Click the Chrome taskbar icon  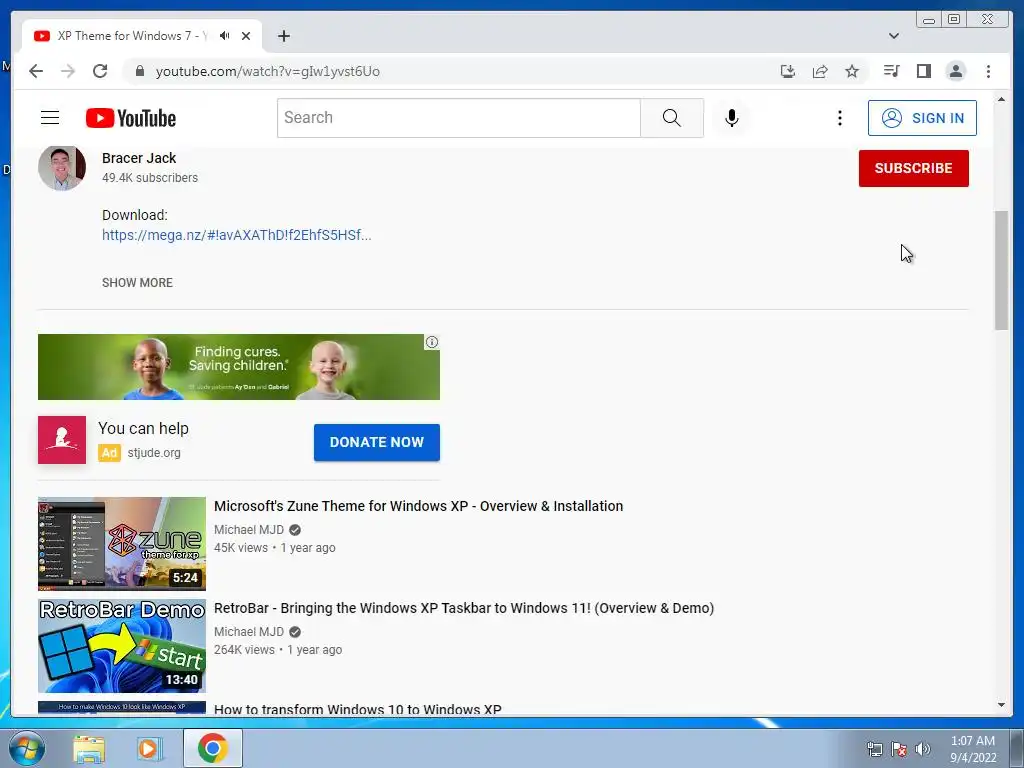213,748
